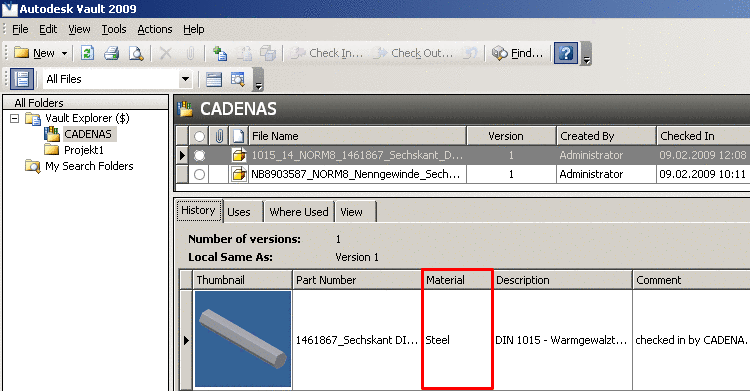The width and height of the screenshot is (750, 391).
Task: Click the Add Files plus icon
Action: click(x=220, y=53)
